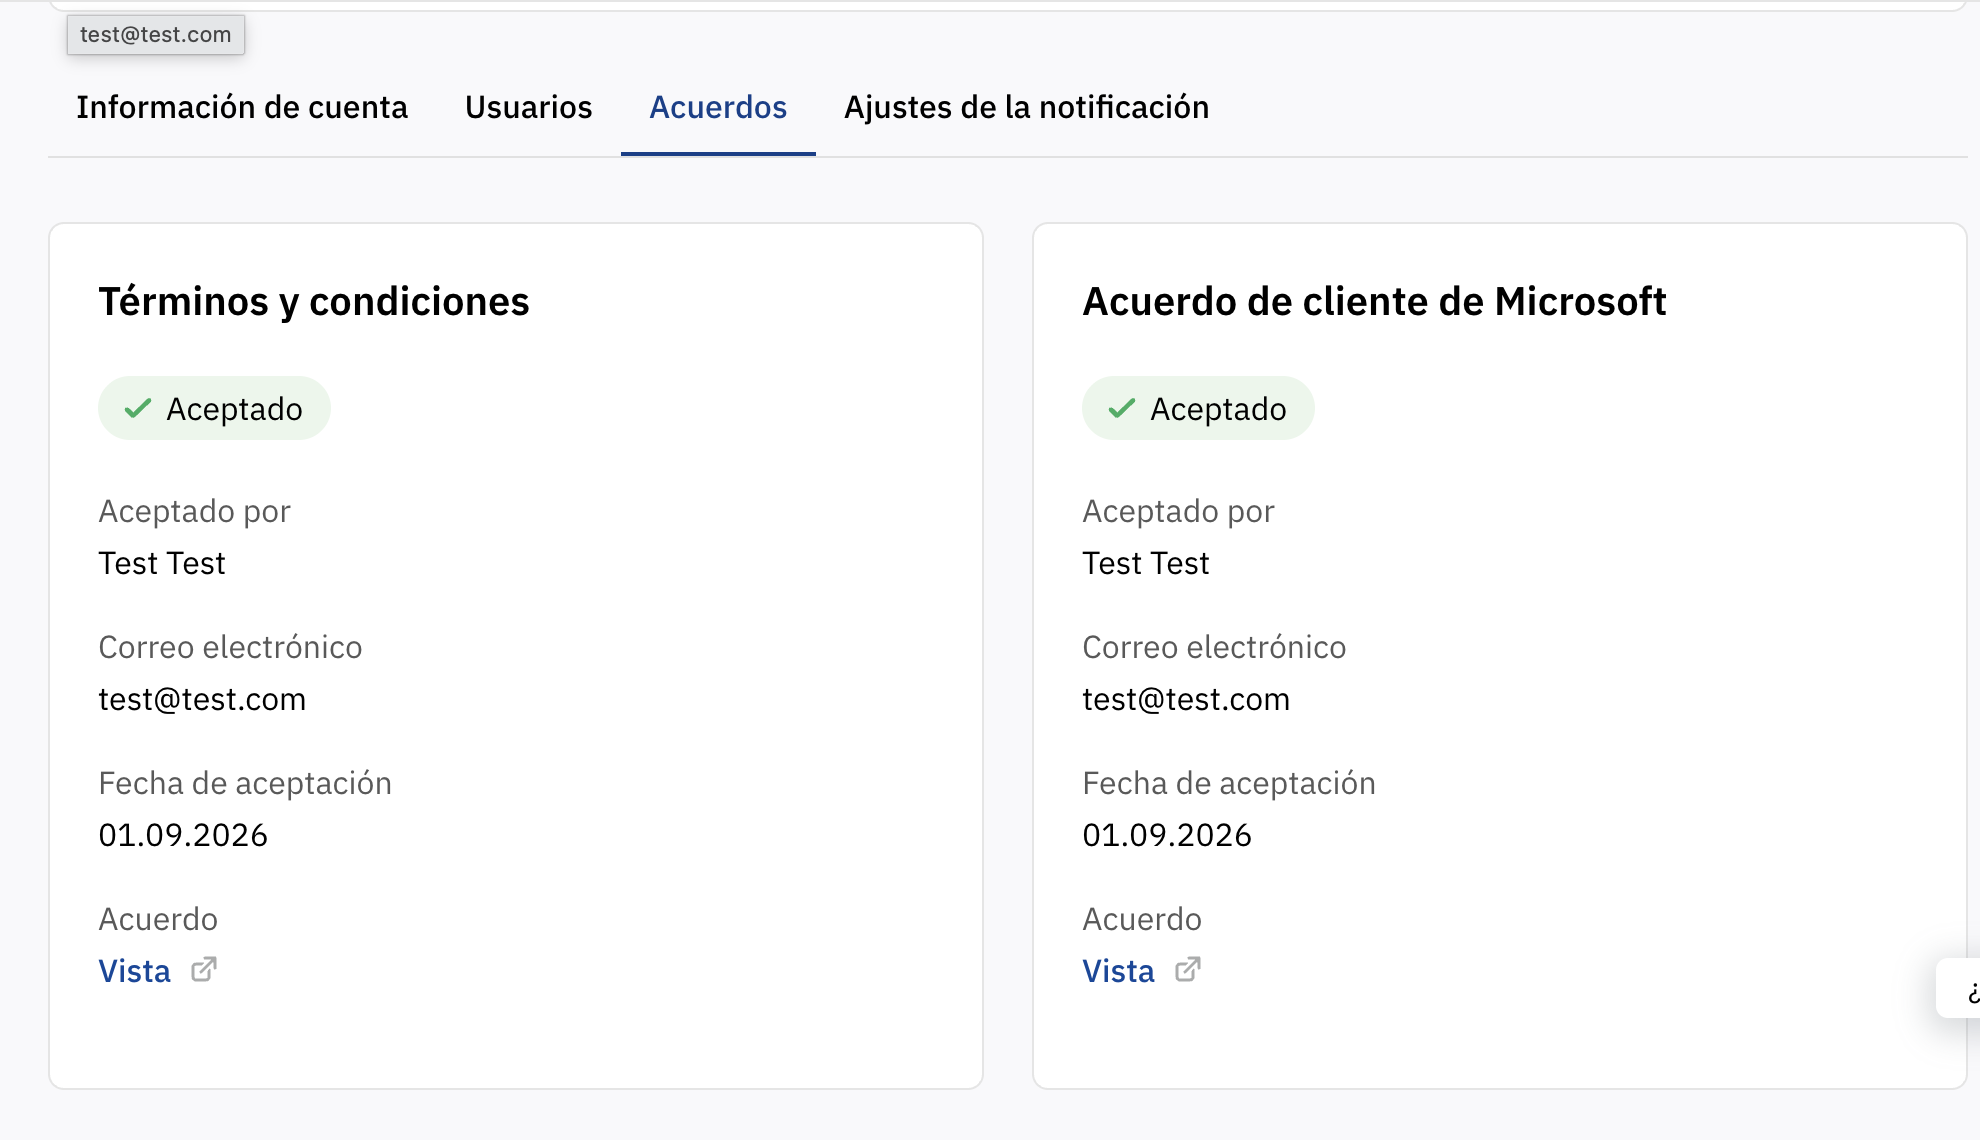Click Test Test name in Microsoft agreement card
The image size is (1980, 1140).
1146,563
